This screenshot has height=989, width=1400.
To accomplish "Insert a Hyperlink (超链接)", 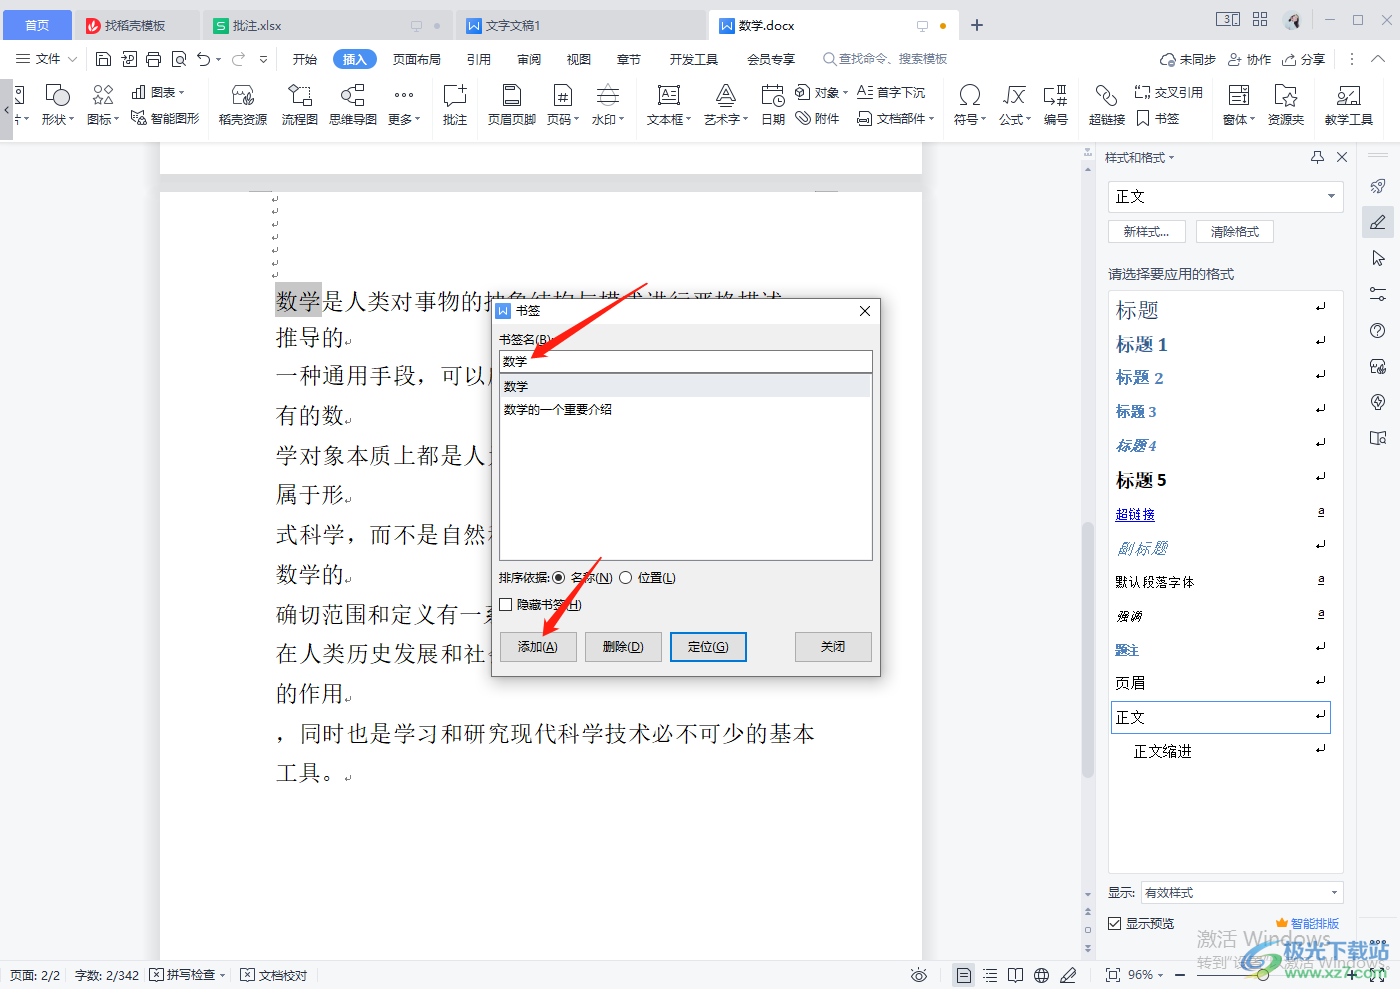I will pos(1106,104).
